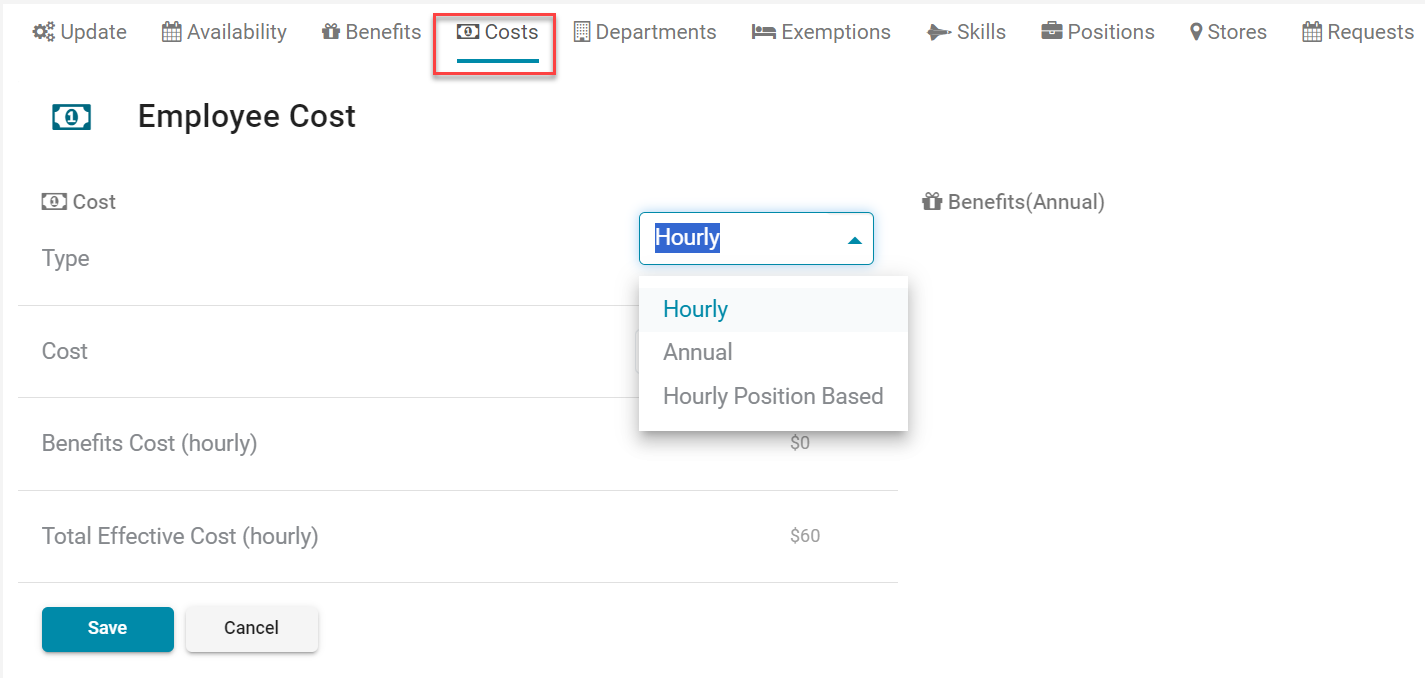Click the jet icon beside Skills
The width and height of the screenshot is (1425, 678).
coord(939,32)
